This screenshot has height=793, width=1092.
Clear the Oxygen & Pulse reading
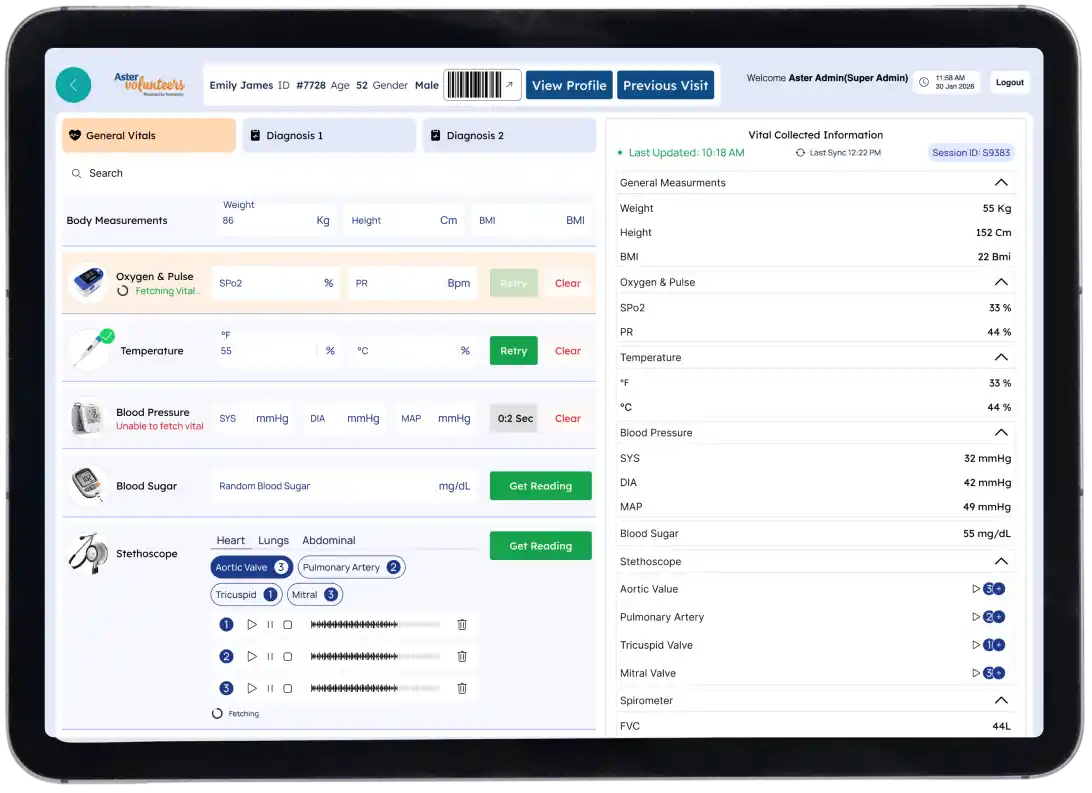[x=568, y=283]
